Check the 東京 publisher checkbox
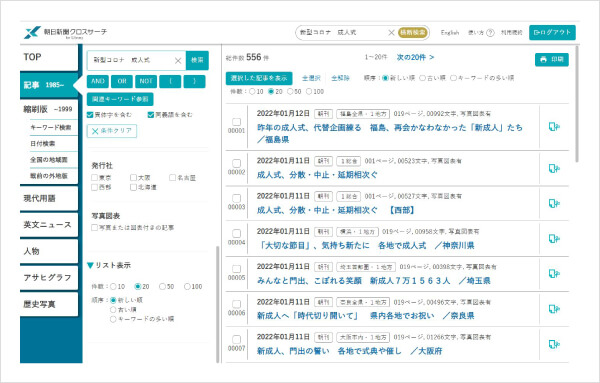600x383 pixels. [x=95, y=178]
